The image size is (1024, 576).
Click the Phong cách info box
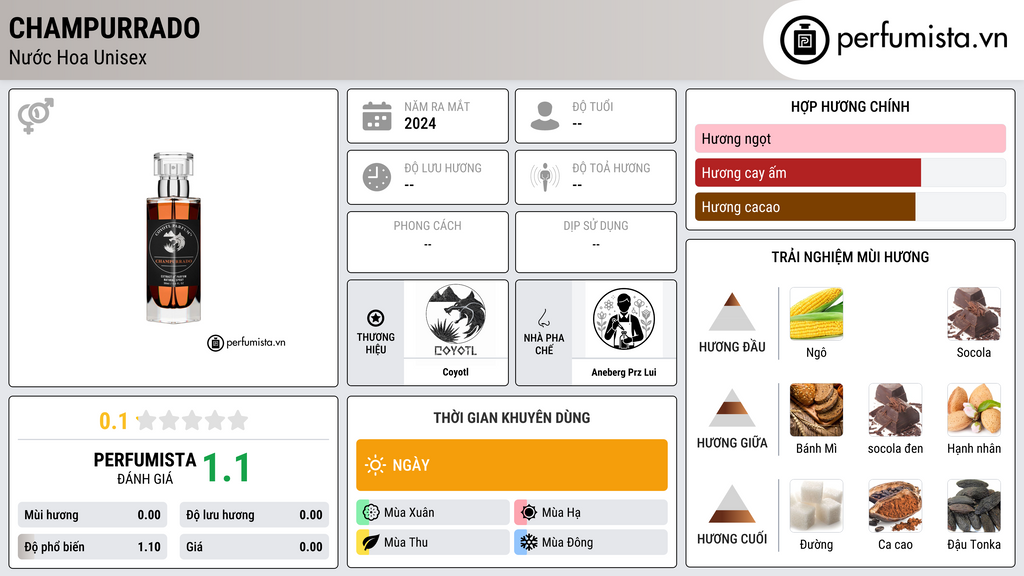(x=428, y=242)
